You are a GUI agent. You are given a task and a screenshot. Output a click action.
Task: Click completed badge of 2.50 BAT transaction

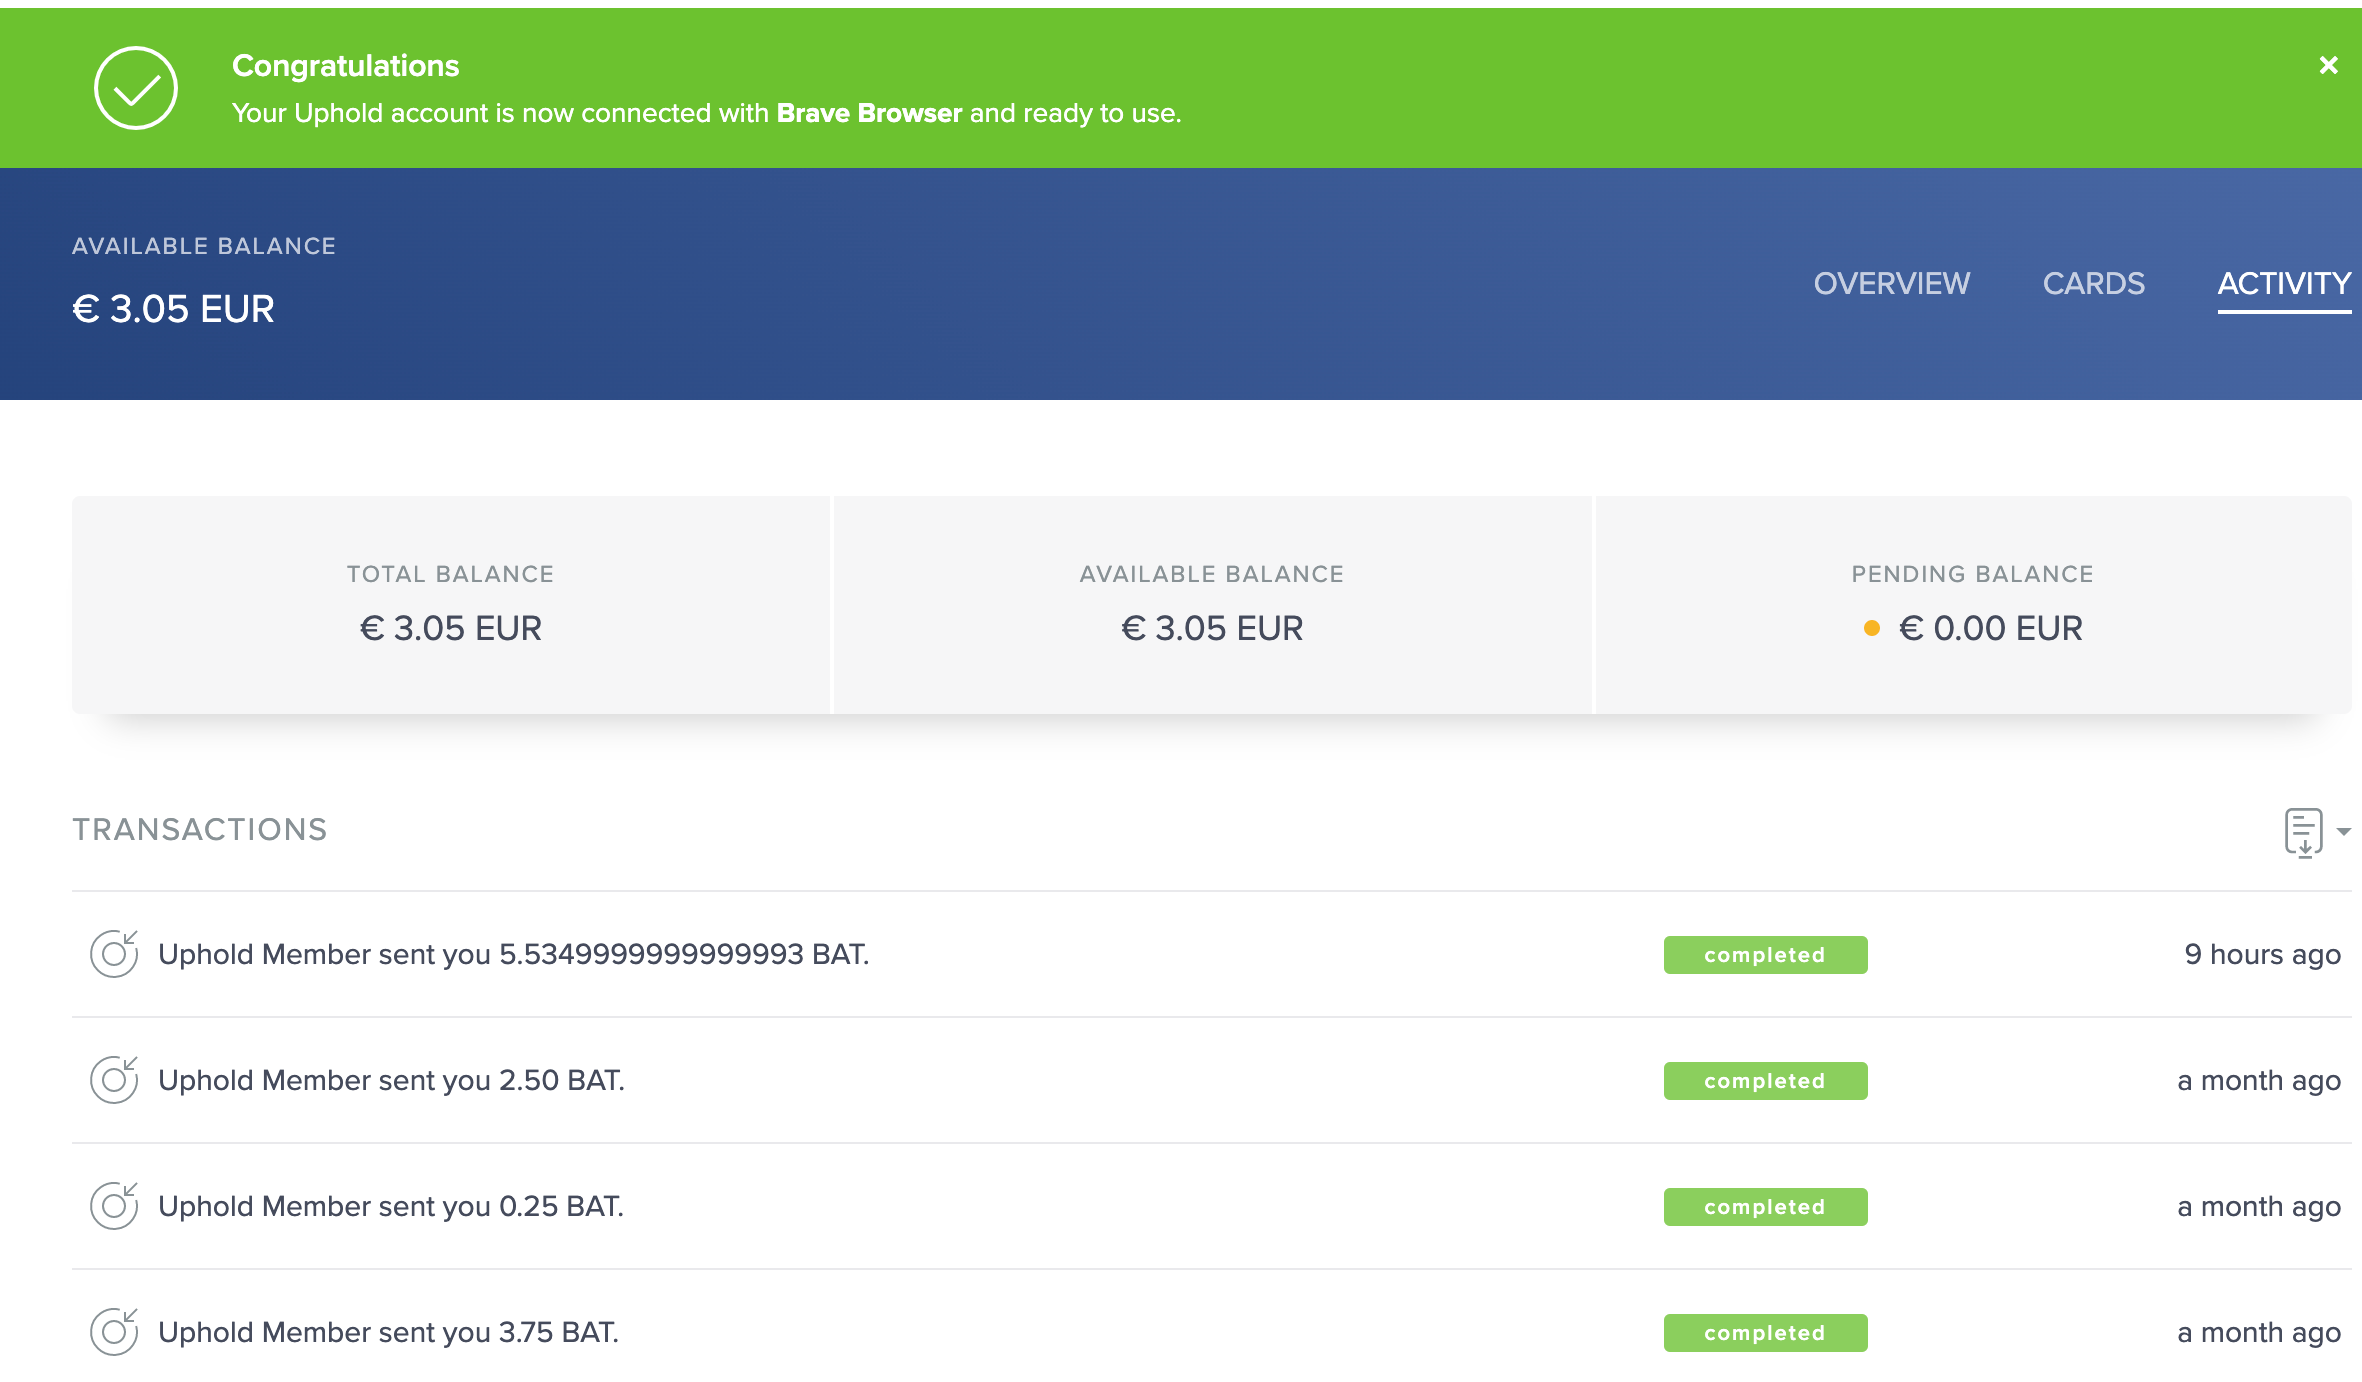[x=1765, y=1081]
